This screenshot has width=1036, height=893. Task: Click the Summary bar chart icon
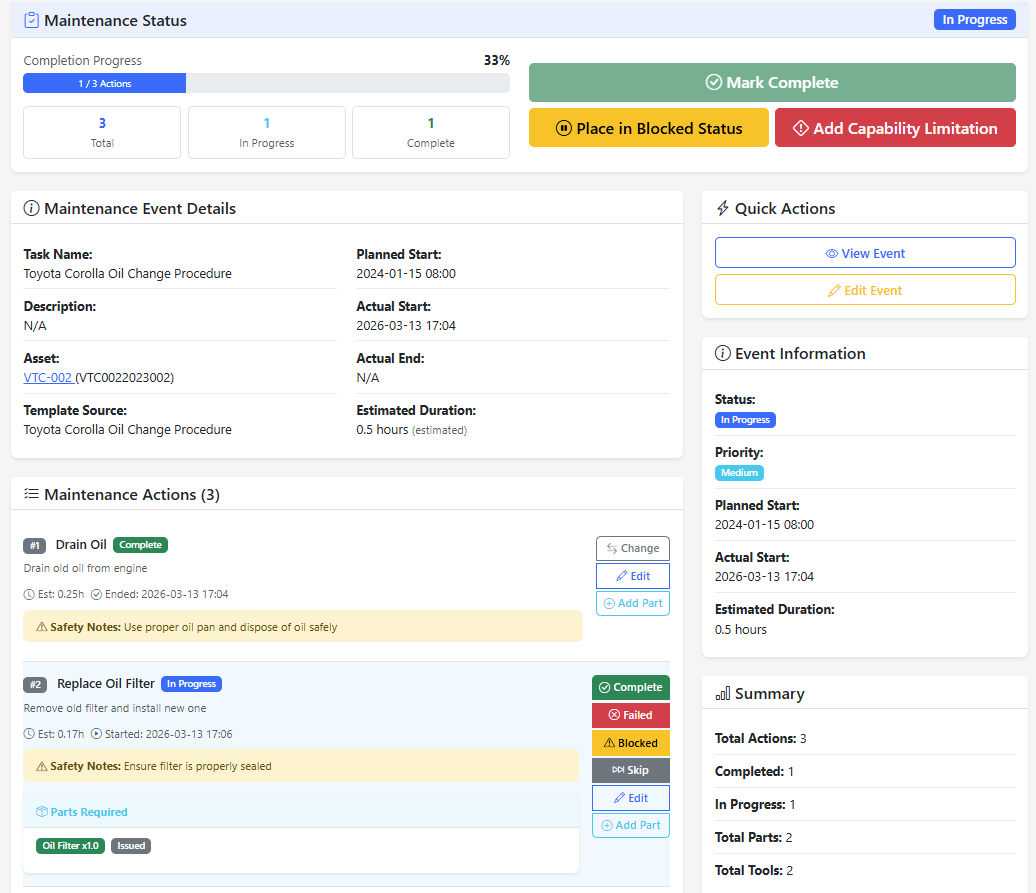click(723, 694)
